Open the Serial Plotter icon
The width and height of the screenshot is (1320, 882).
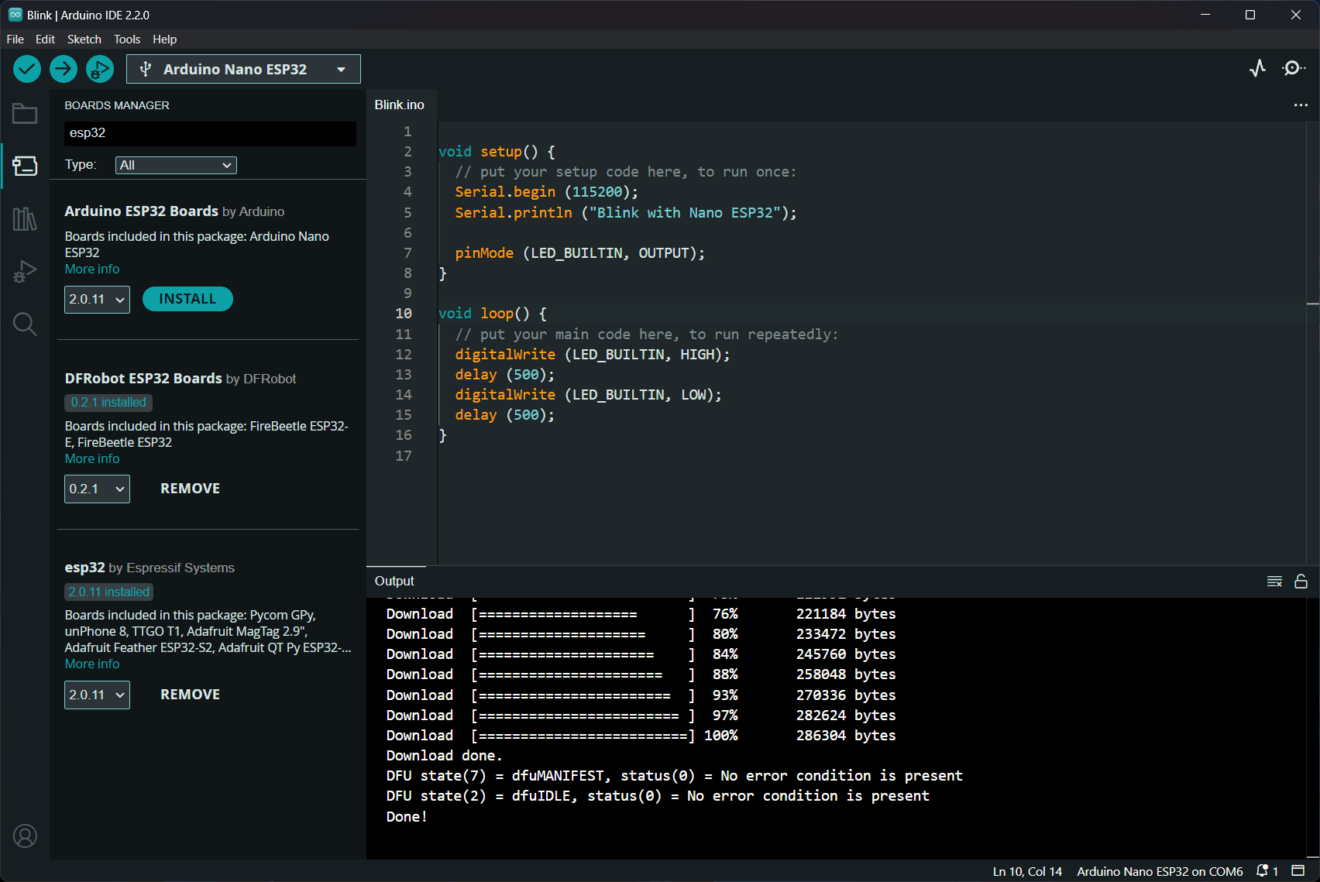tap(1258, 68)
